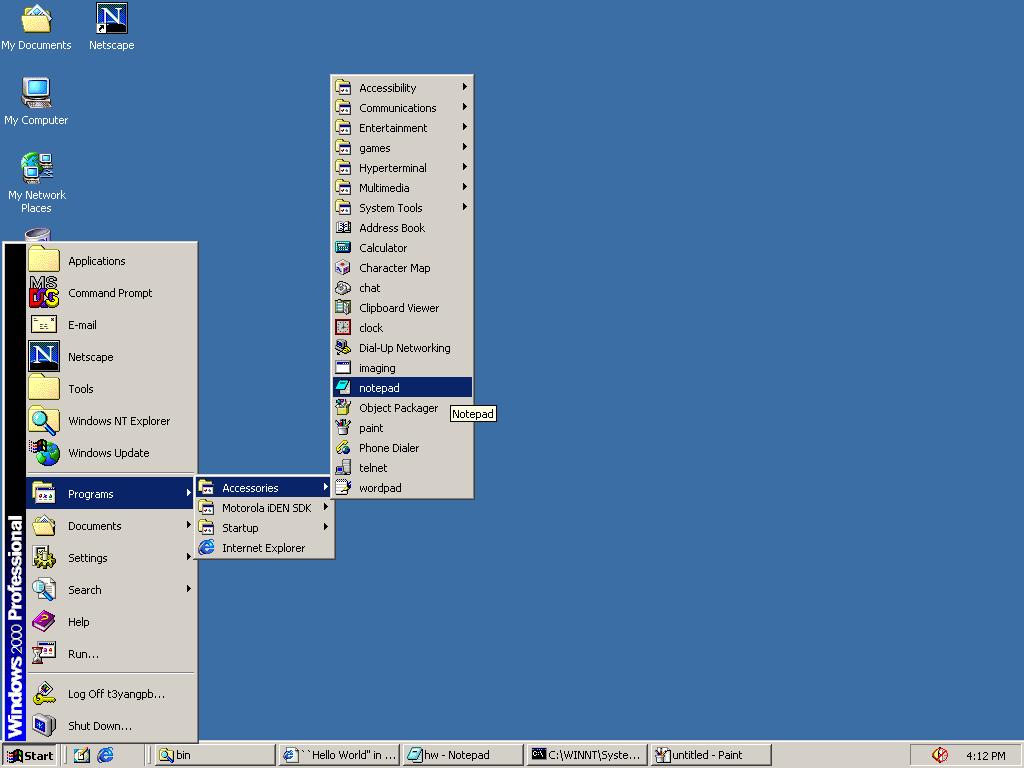This screenshot has width=1024, height=768.
Task: Click the paint program icon
Action: 343,428
